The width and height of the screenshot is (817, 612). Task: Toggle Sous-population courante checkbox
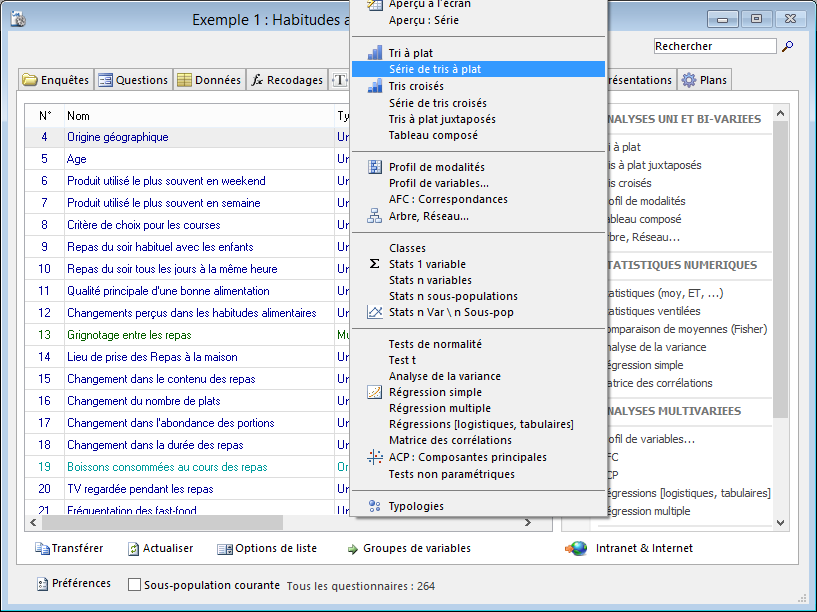134,585
